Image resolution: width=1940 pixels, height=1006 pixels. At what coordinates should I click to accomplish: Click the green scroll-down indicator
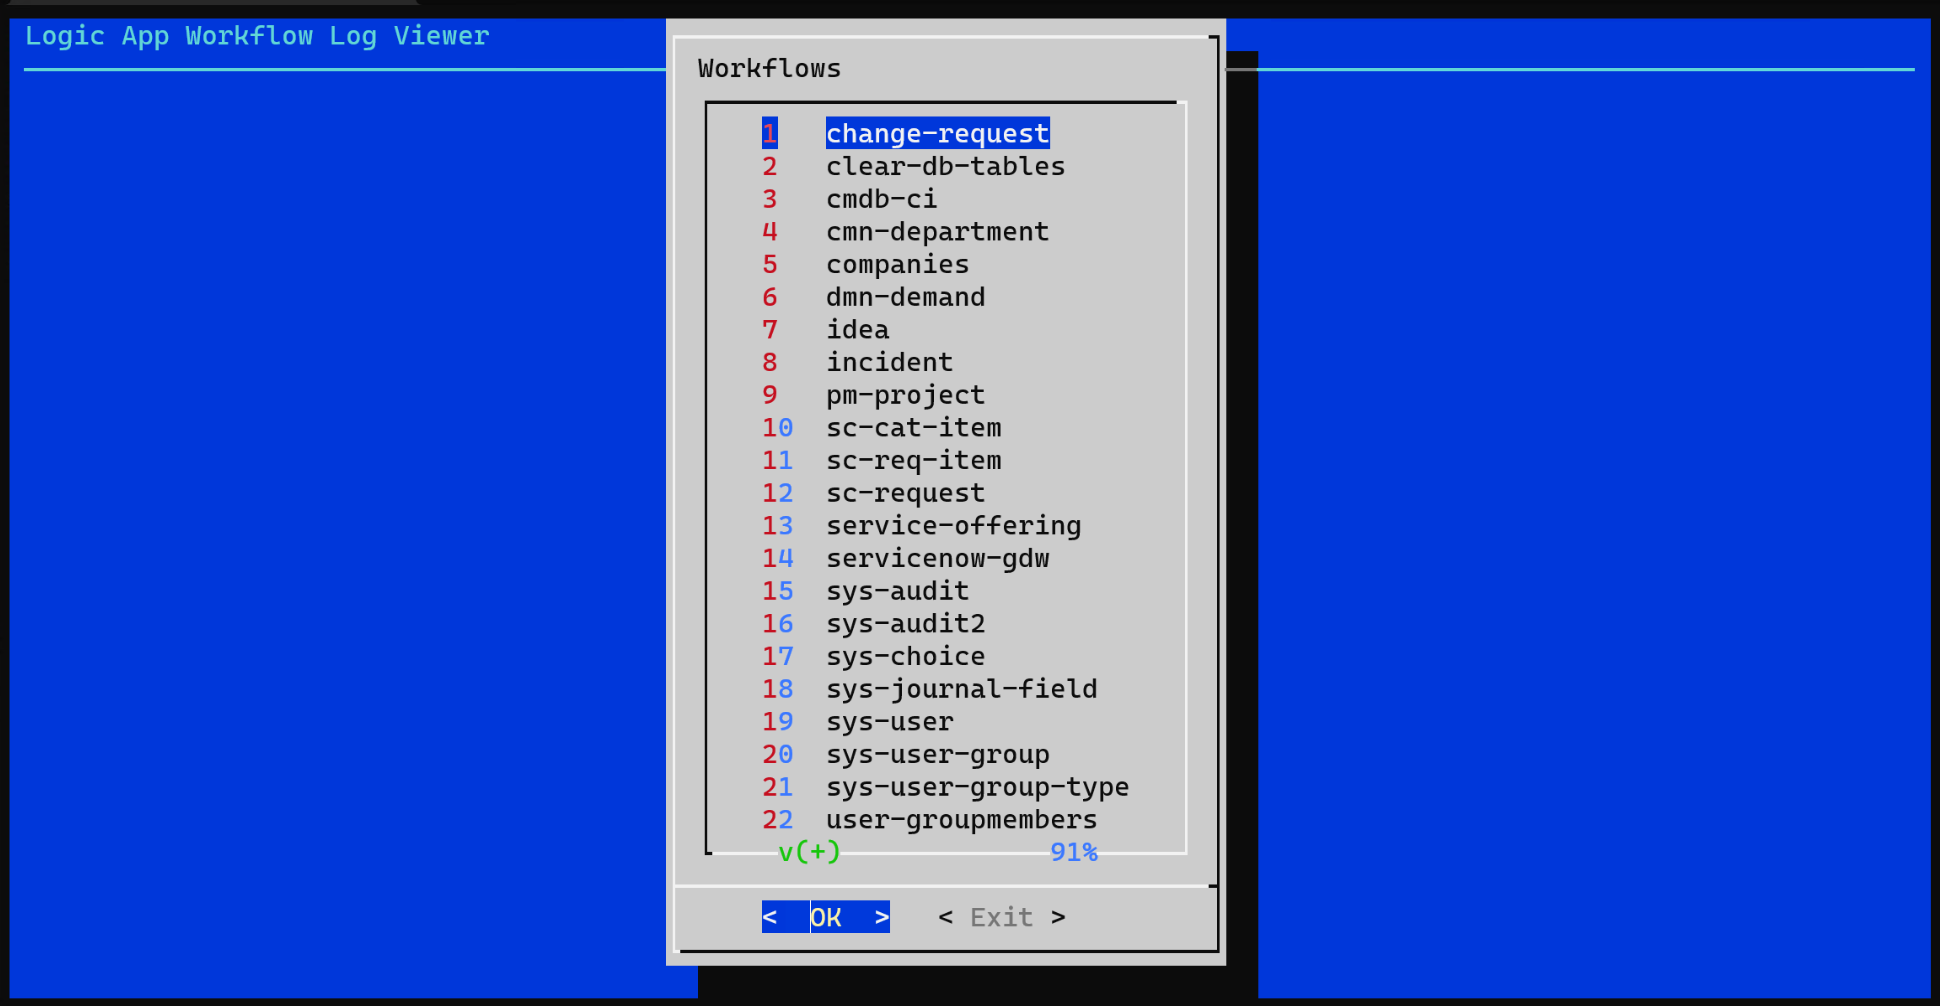[806, 852]
